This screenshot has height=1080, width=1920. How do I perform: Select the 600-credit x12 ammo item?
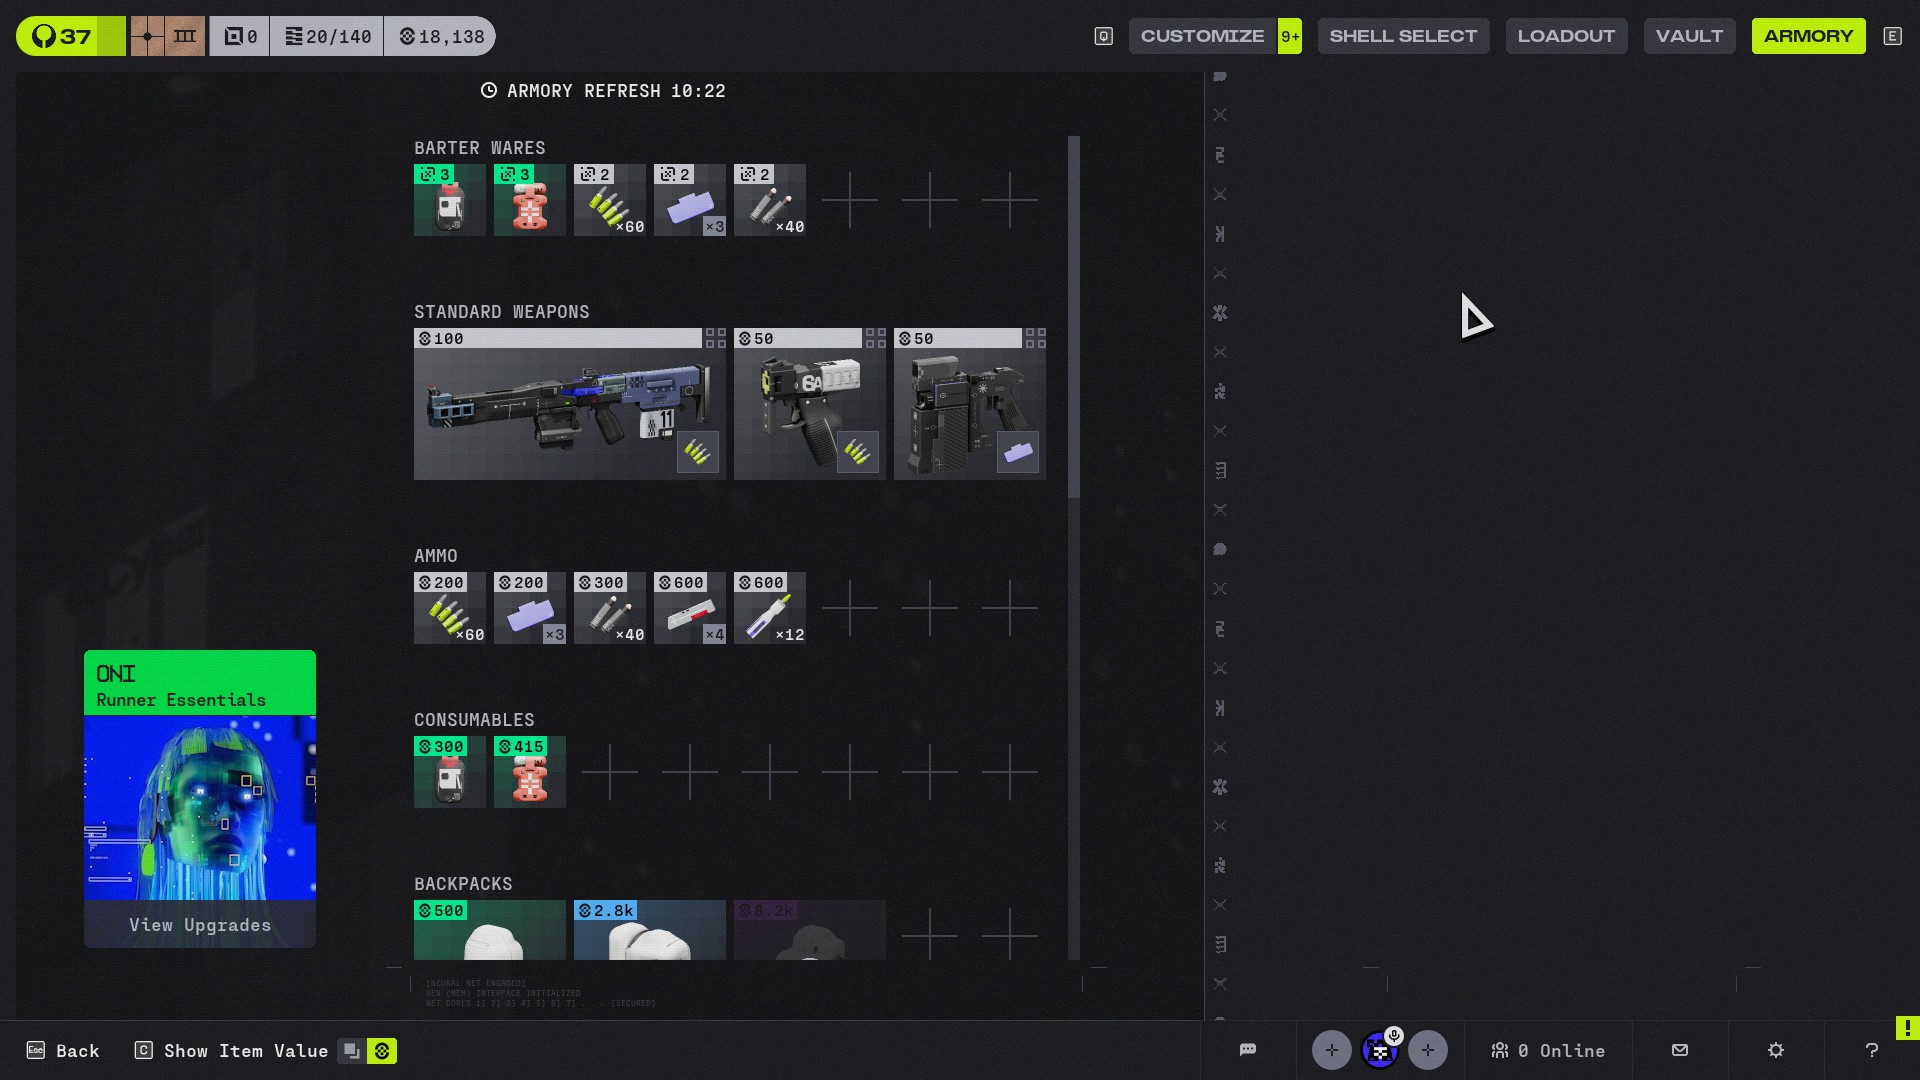(x=769, y=608)
